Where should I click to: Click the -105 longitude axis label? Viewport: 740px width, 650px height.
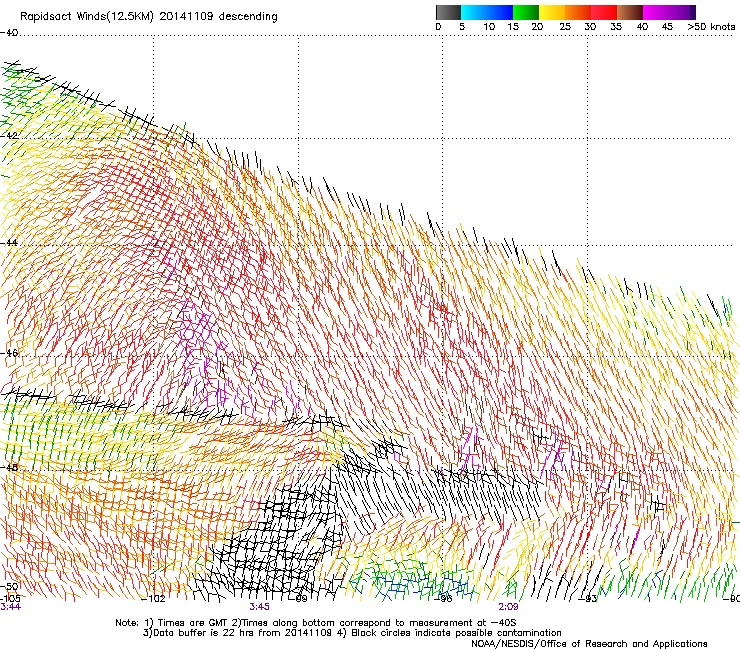click(10, 598)
